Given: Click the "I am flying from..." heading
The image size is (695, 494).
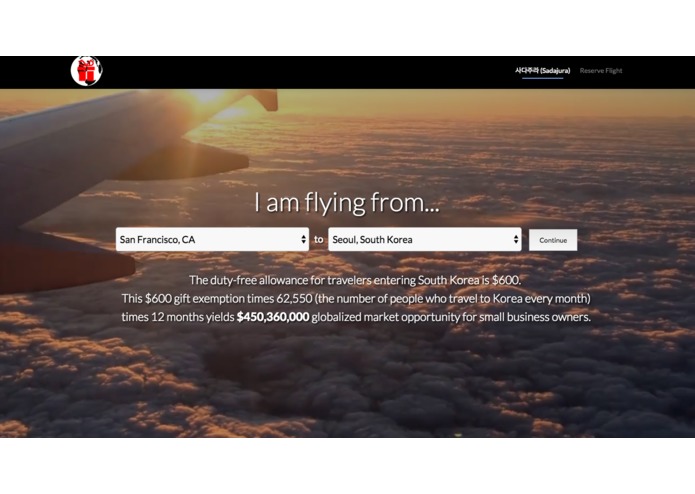Looking at the screenshot, I should [x=347, y=203].
